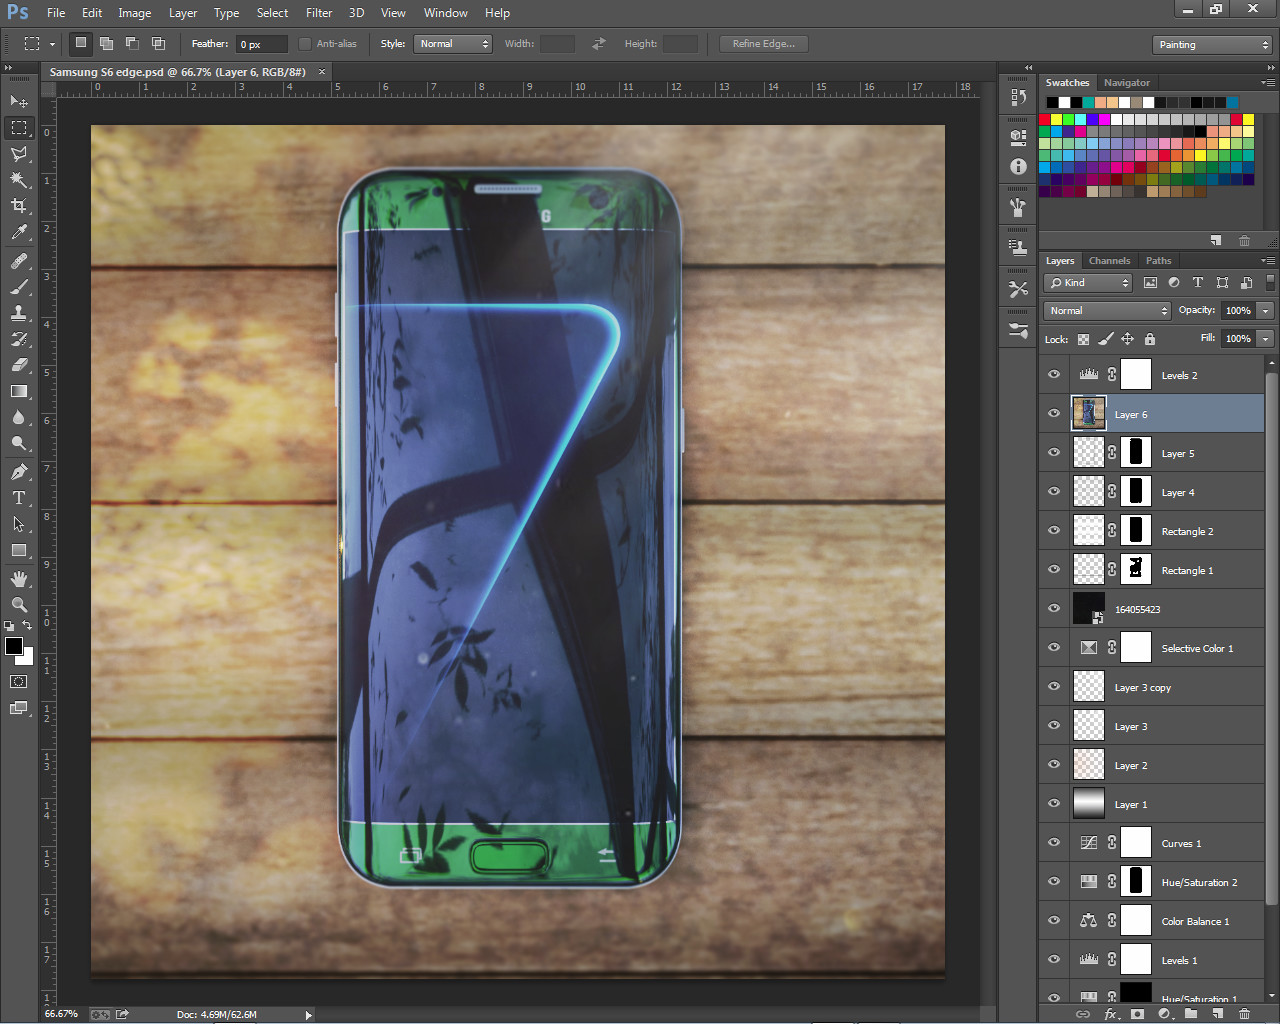Click the Lock all layer button
The image size is (1280, 1024).
[1150, 339]
